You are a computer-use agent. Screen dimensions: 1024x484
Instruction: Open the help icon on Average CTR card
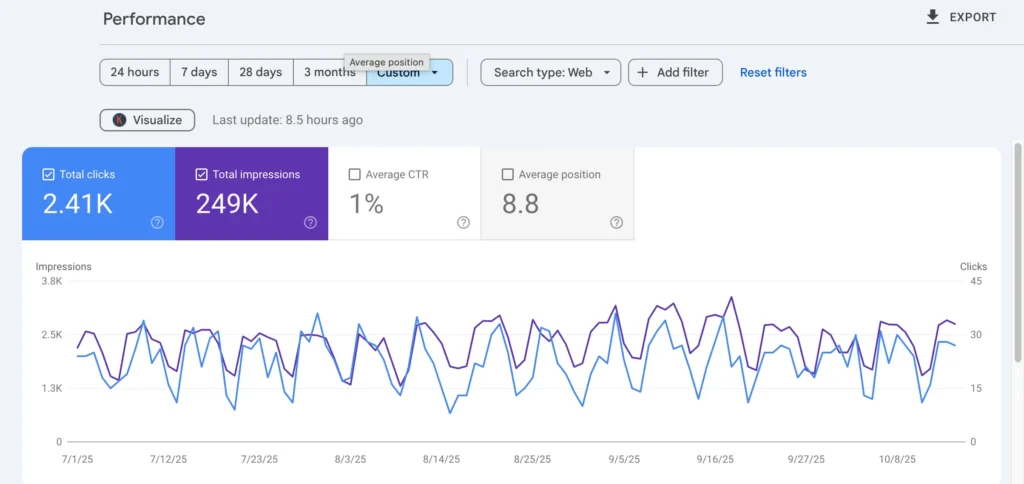pyautogui.click(x=463, y=223)
